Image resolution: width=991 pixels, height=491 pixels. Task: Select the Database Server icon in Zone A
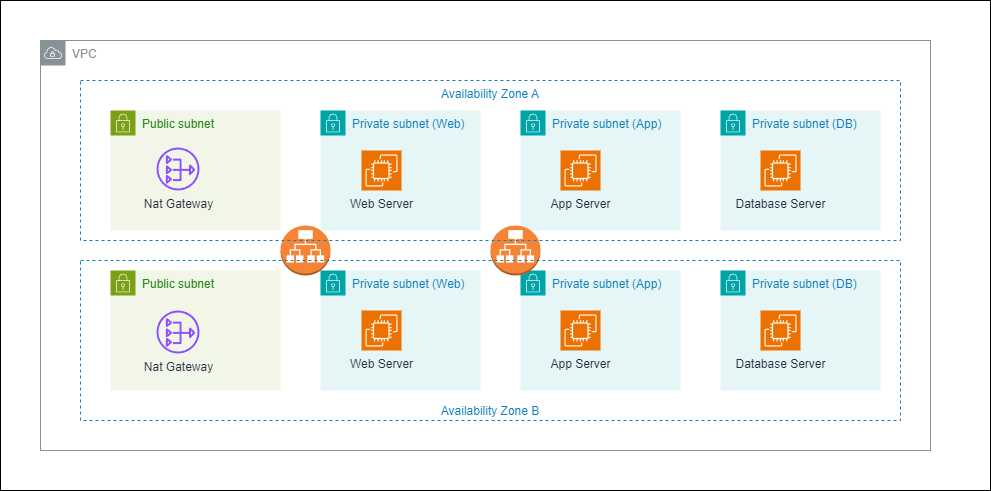(x=780, y=170)
